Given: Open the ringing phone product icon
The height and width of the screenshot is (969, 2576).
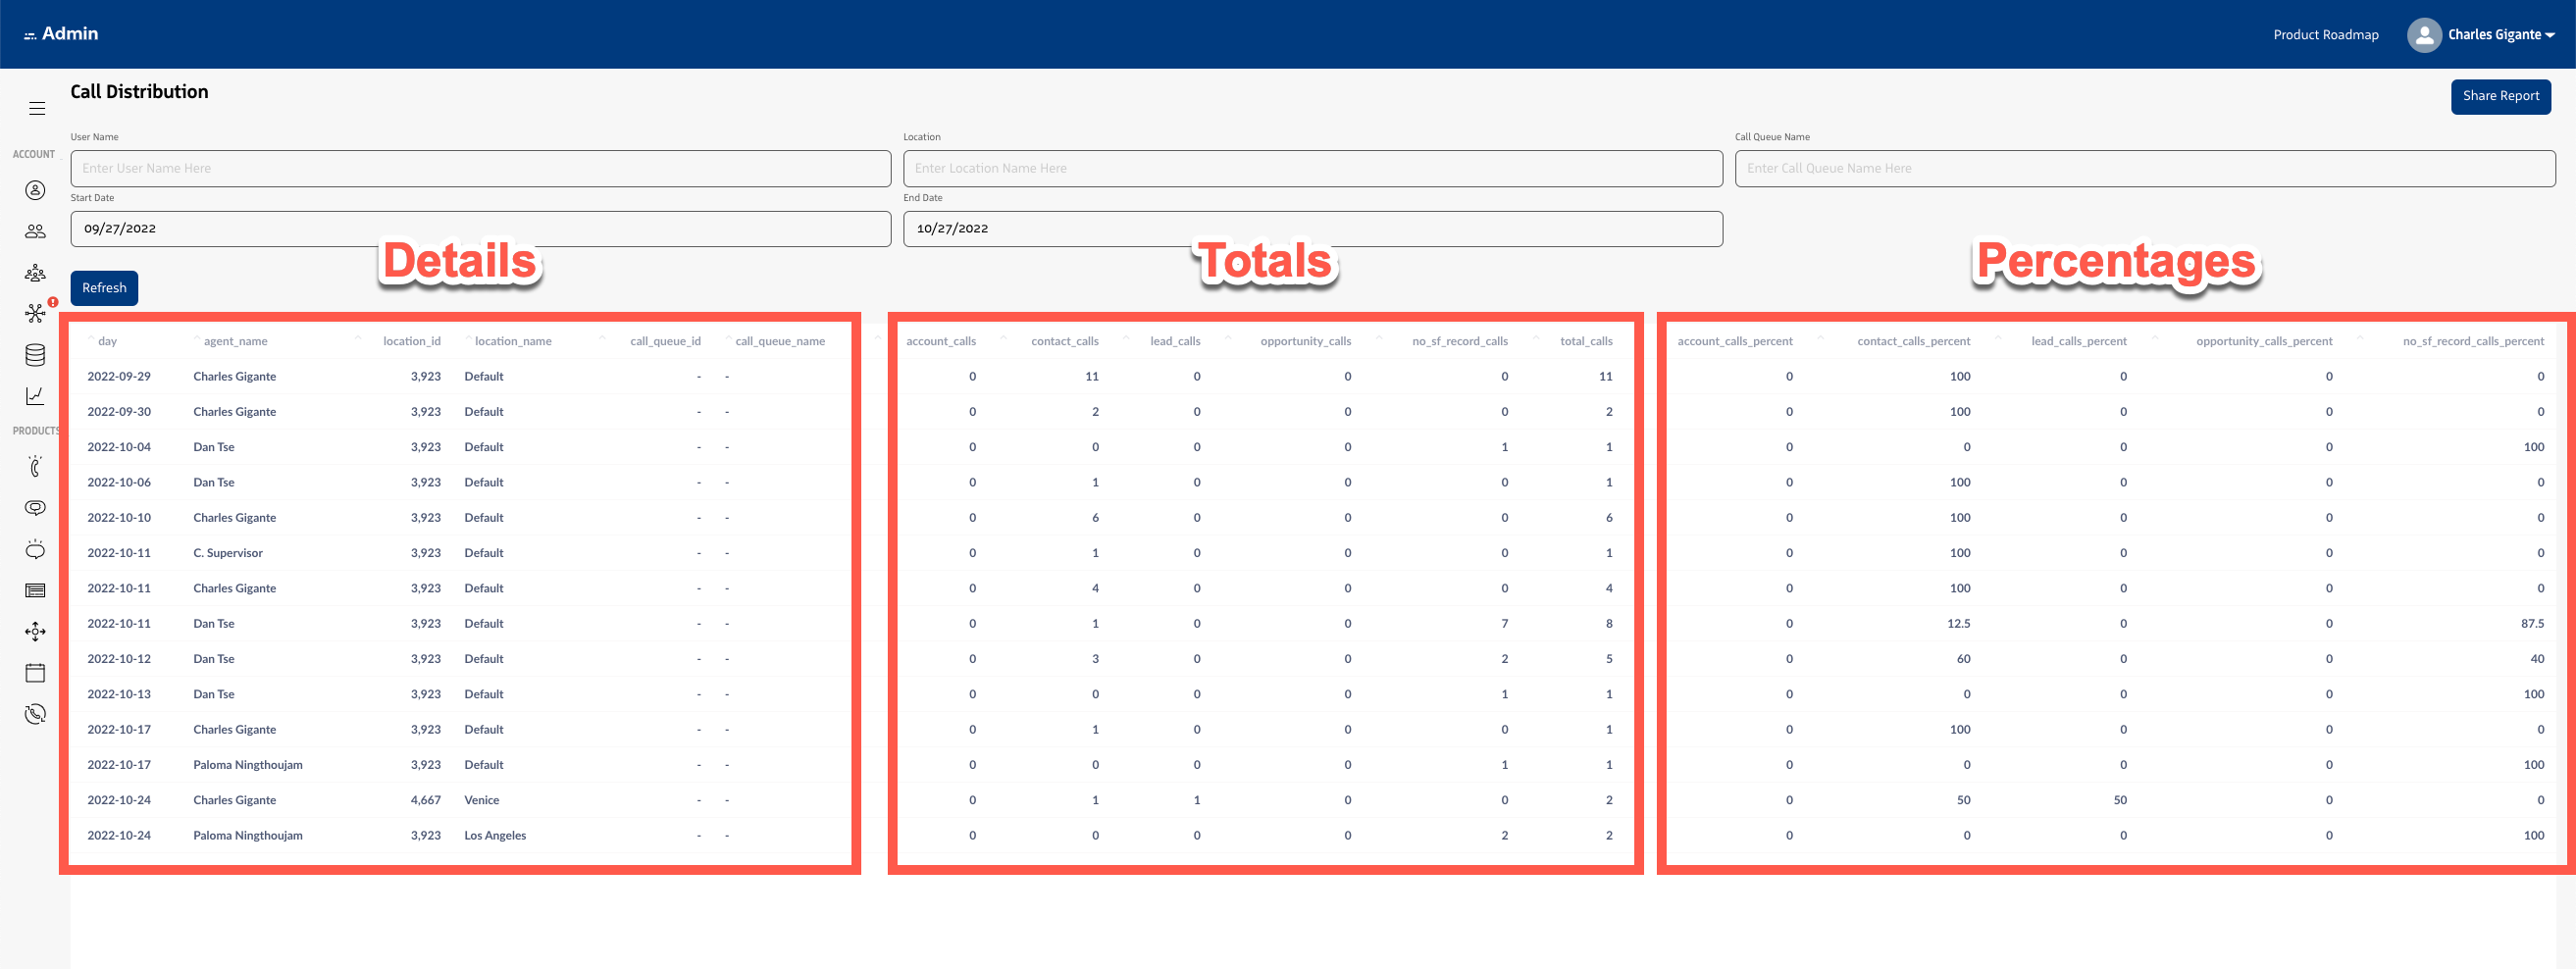Looking at the screenshot, I should (35, 467).
